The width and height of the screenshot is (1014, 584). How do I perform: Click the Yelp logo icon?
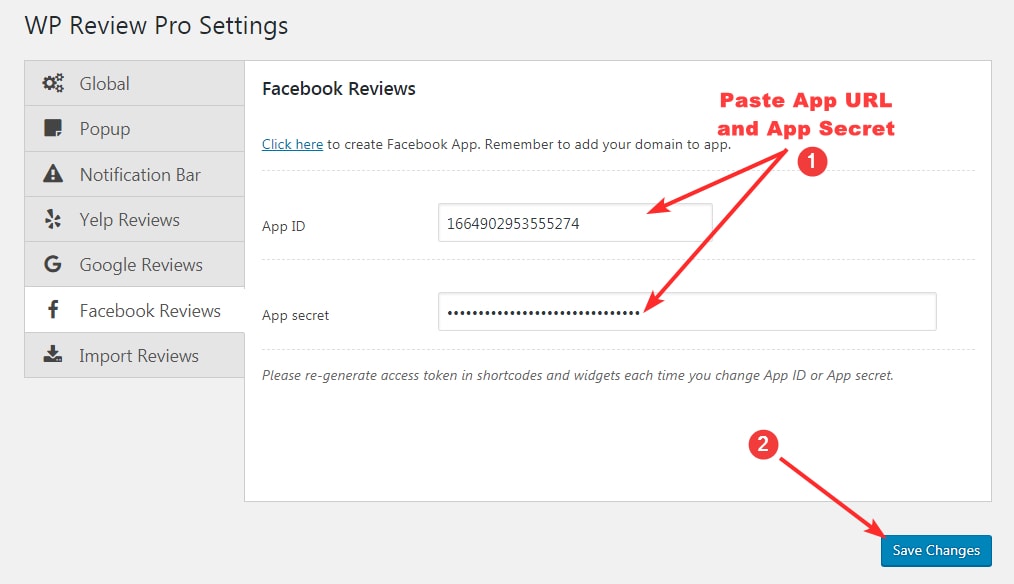coord(53,220)
